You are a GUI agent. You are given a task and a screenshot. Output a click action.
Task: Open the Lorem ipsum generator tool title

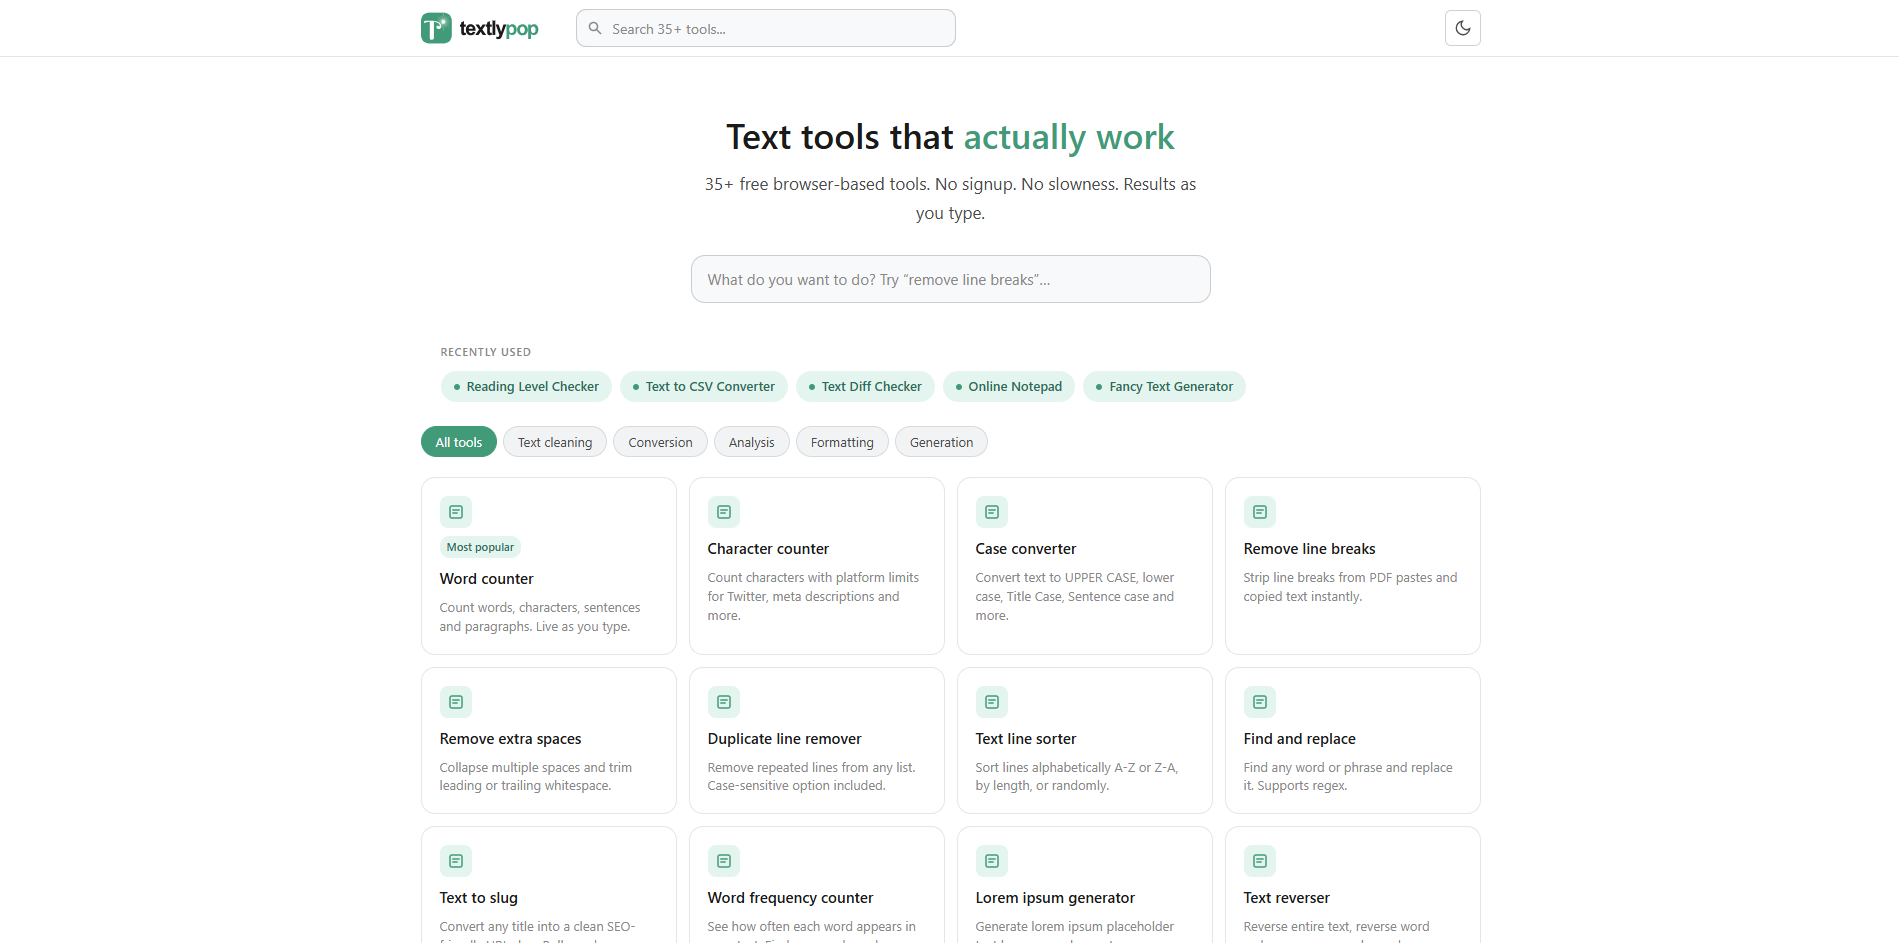click(1055, 898)
